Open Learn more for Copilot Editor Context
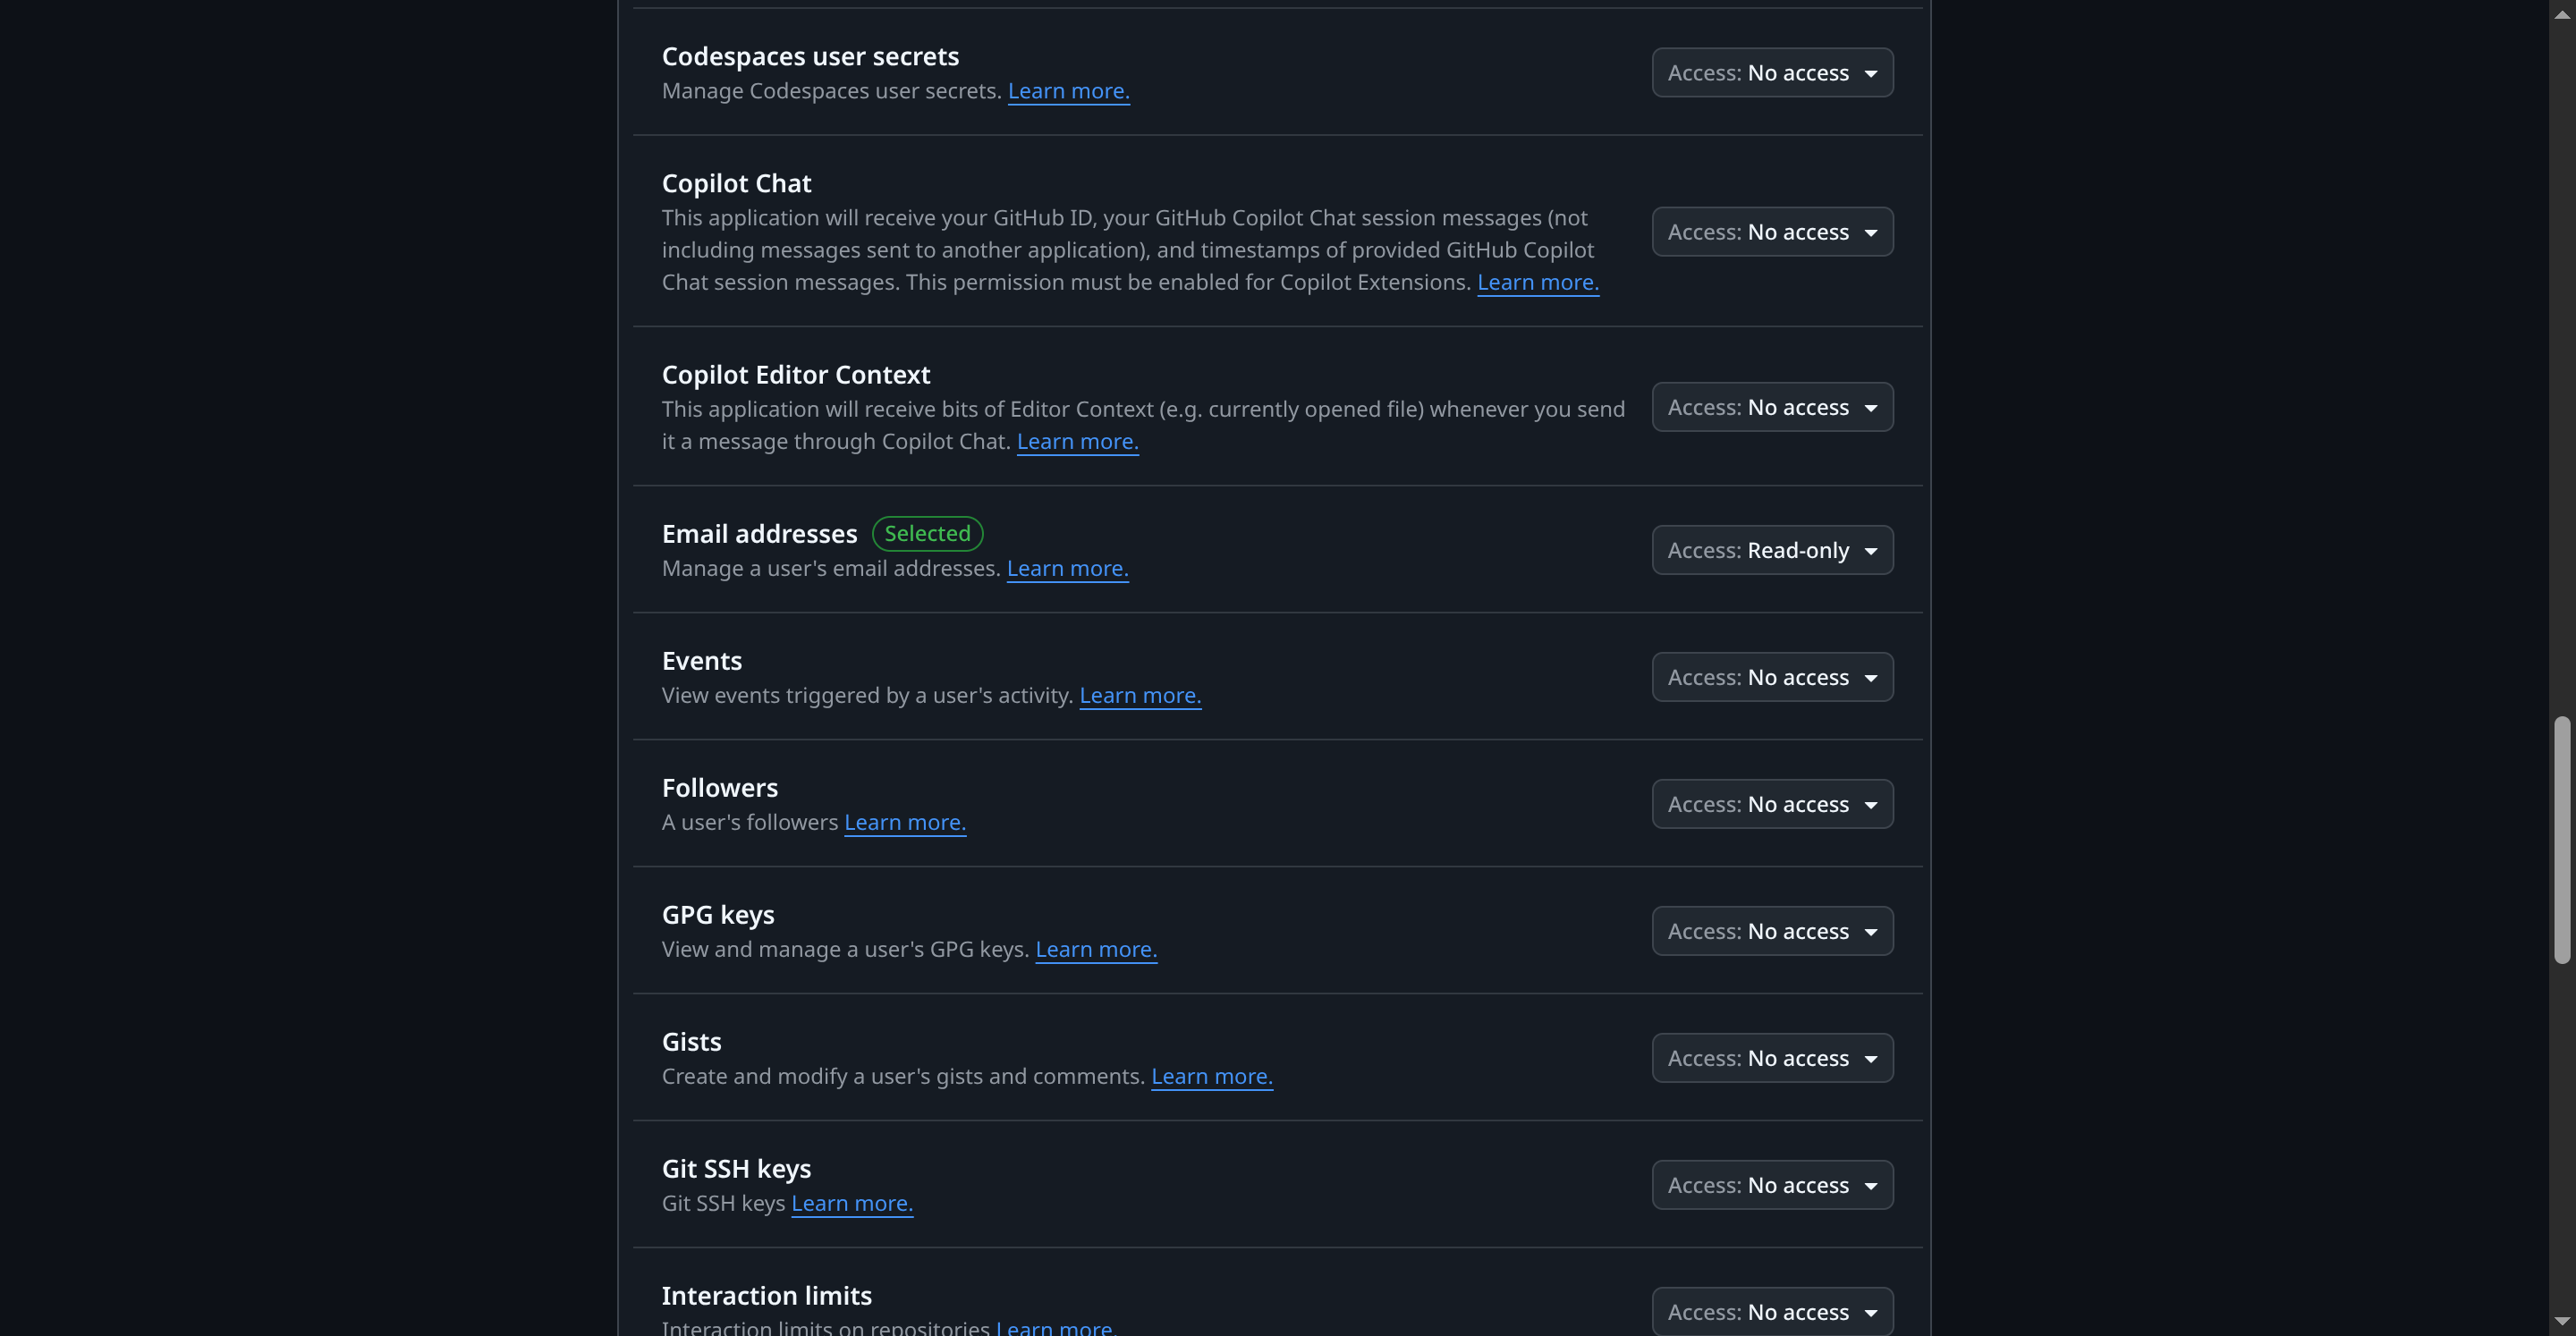The height and width of the screenshot is (1336, 2576). pyautogui.click(x=1077, y=440)
